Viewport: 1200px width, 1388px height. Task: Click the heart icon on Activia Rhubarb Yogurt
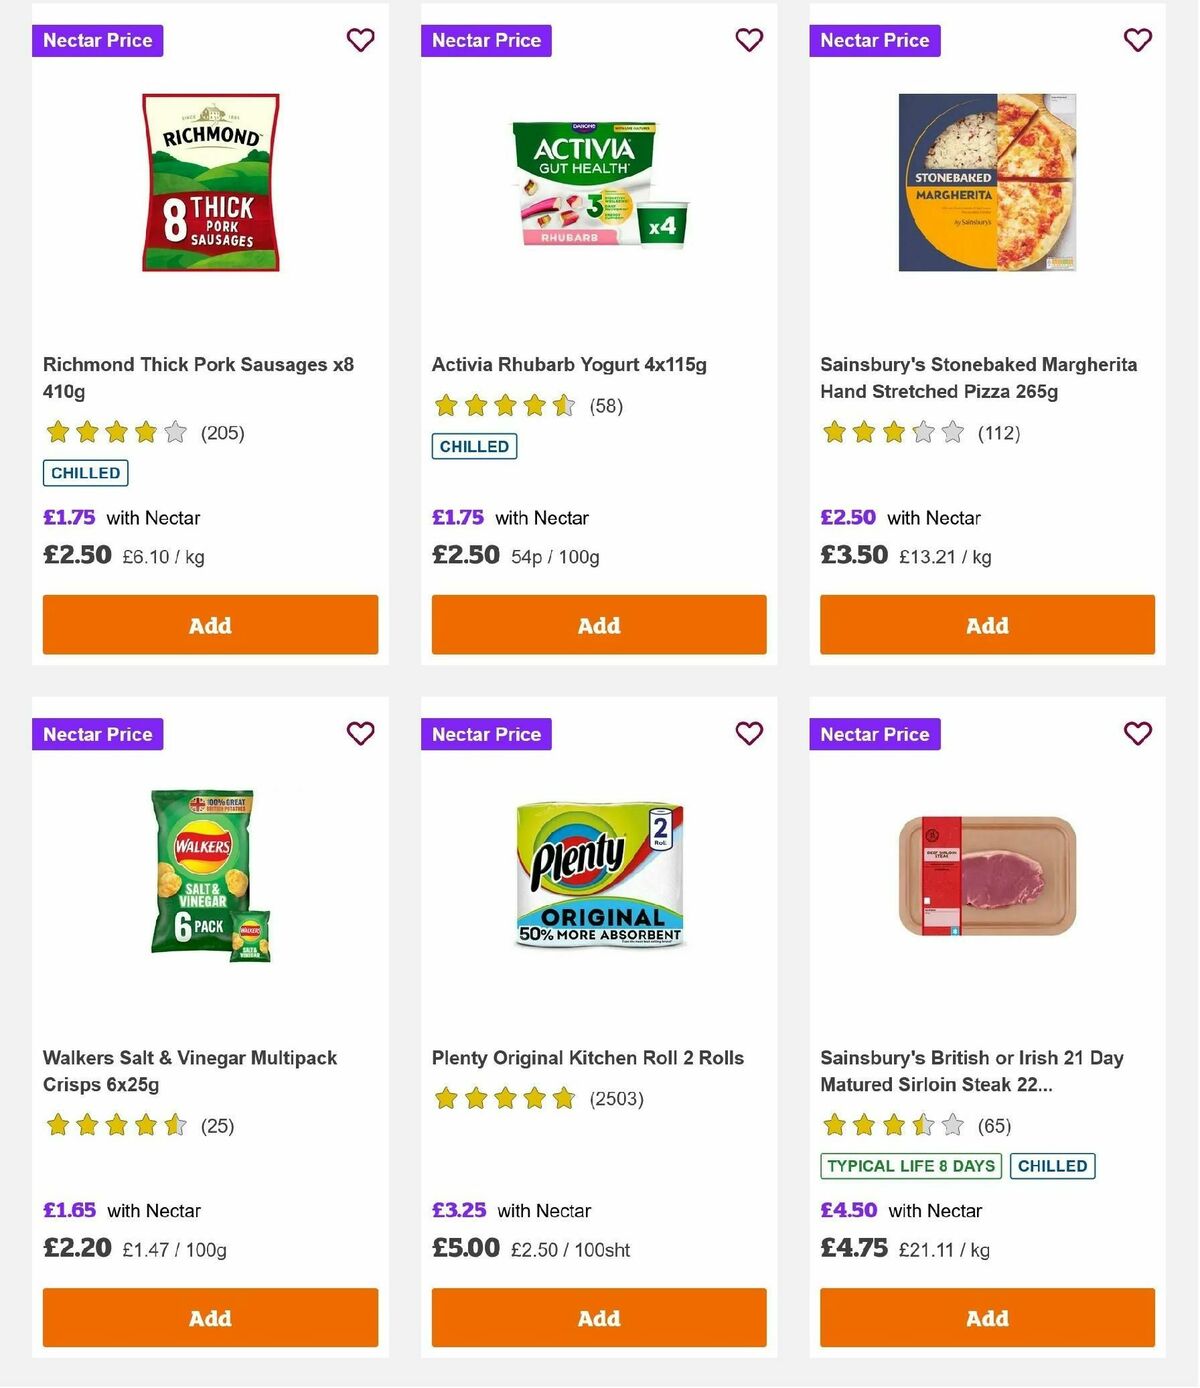tap(748, 40)
